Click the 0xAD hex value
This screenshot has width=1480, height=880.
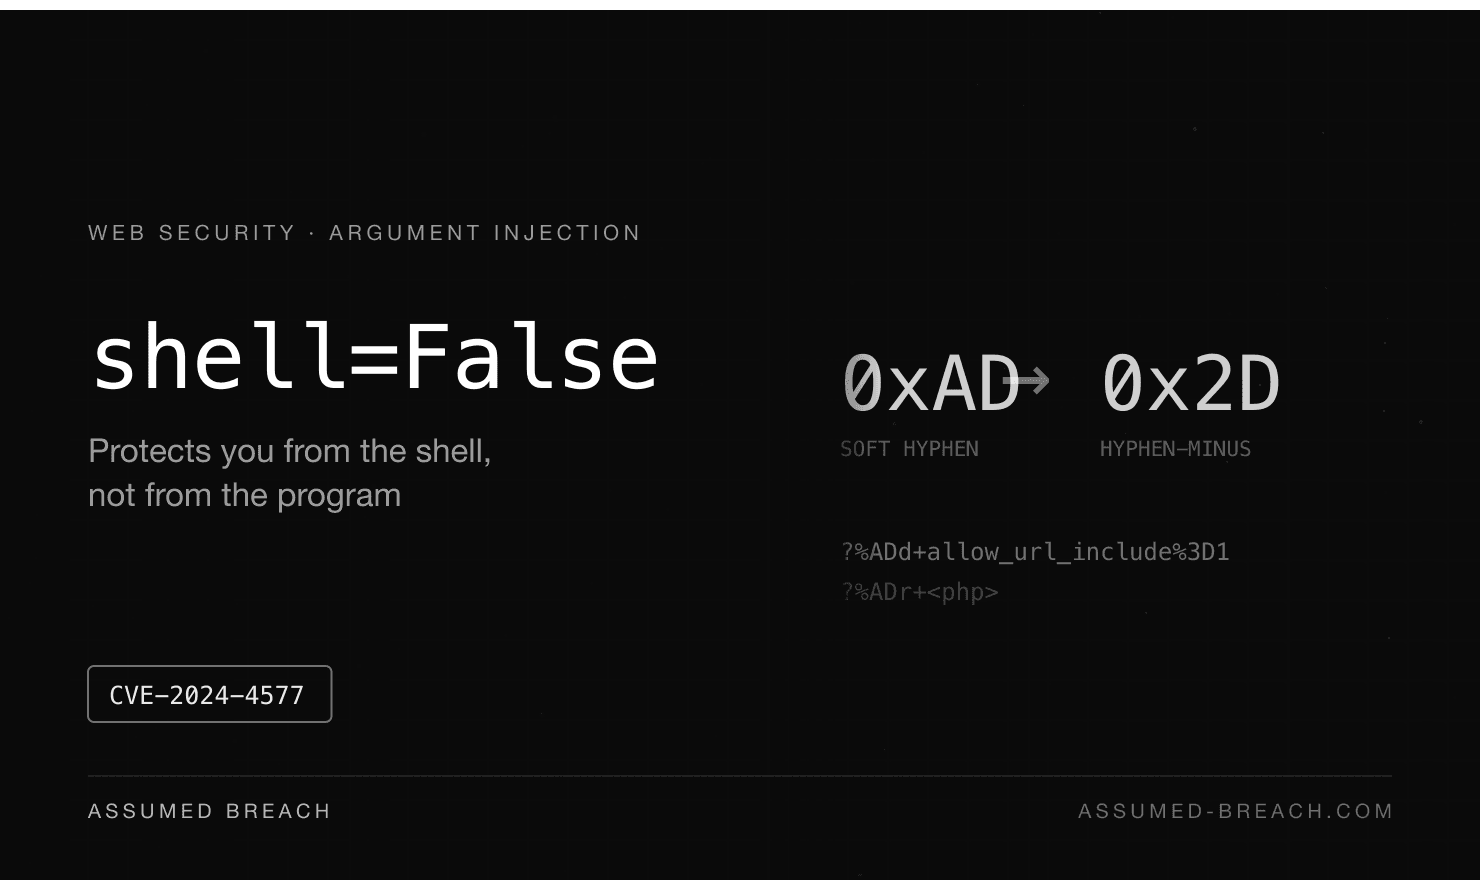point(931,383)
